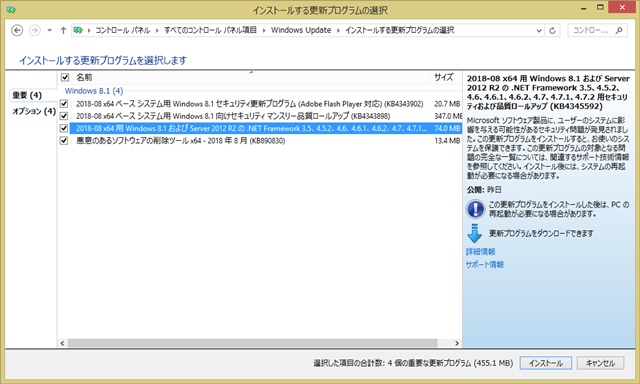Maximize the window
This screenshot has width=640, height=384.
pyautogui.click(x=600, y=7)
